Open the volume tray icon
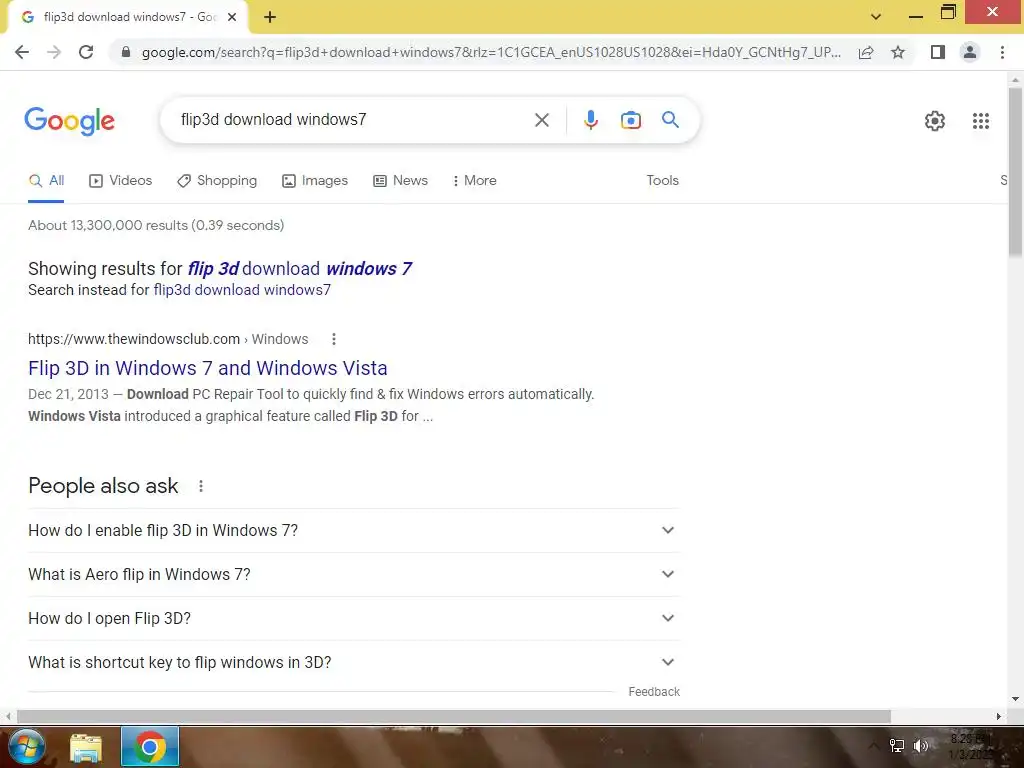This screenshot has width=1024, height=768. 921,745
